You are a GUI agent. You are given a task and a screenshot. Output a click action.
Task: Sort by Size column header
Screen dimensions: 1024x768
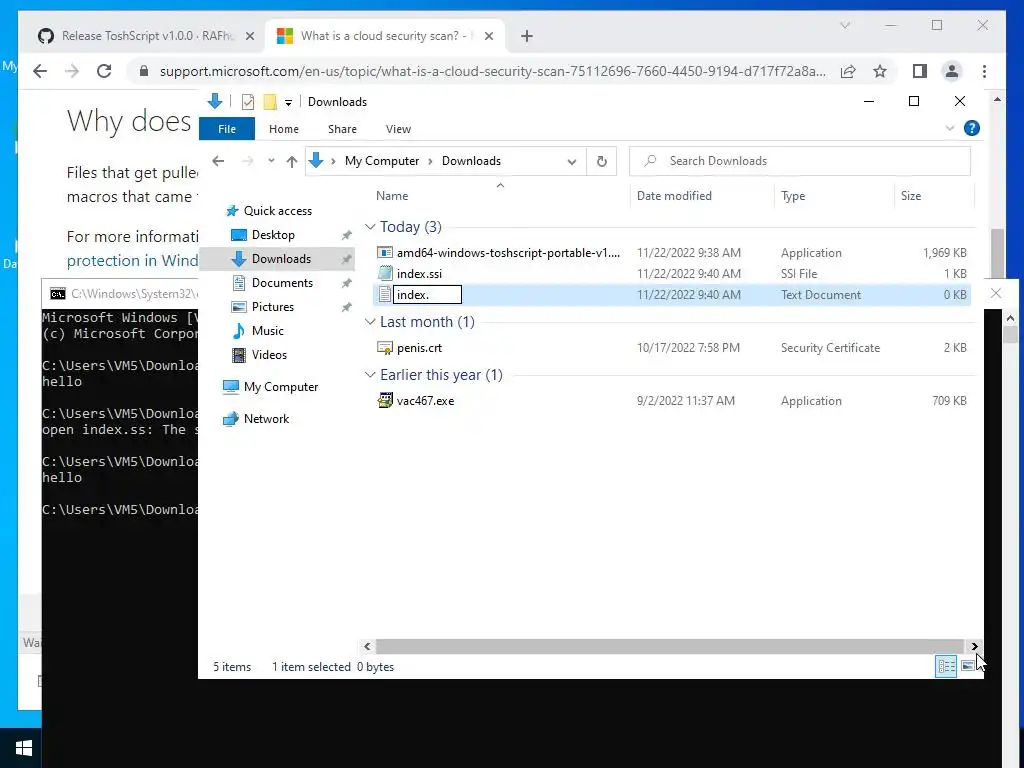[934, 195]
